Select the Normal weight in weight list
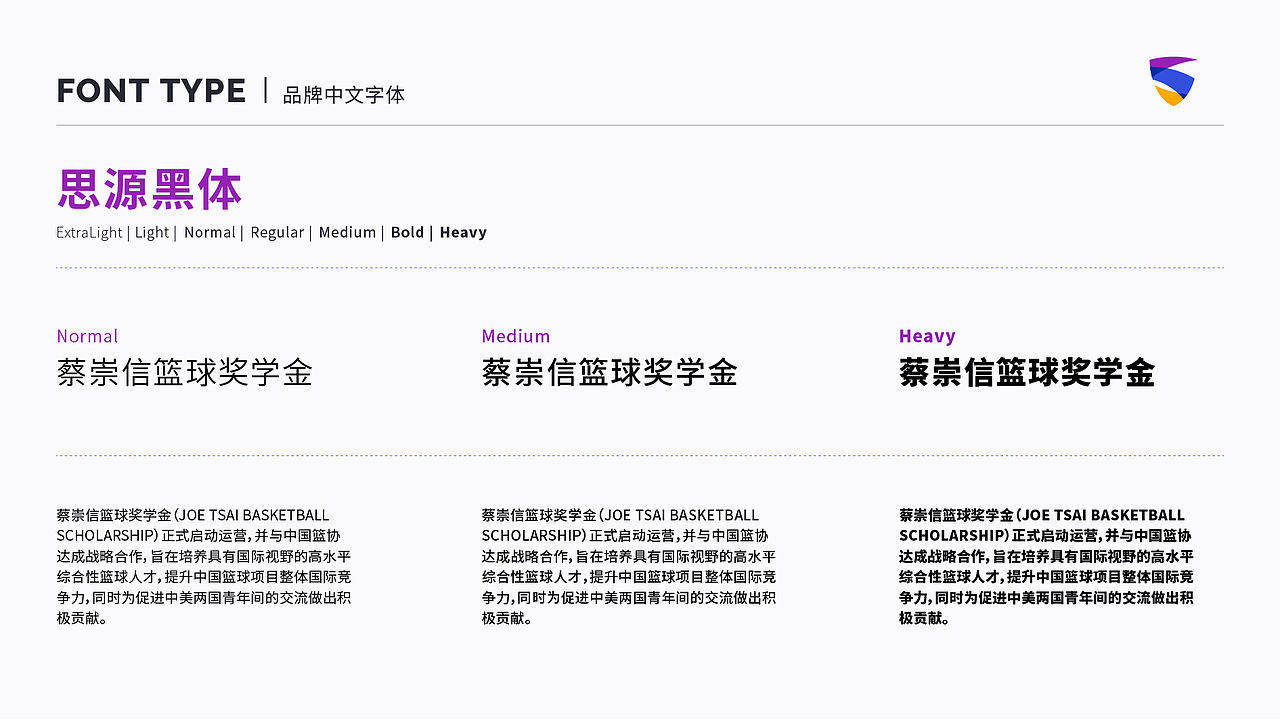 click(210, 232)
